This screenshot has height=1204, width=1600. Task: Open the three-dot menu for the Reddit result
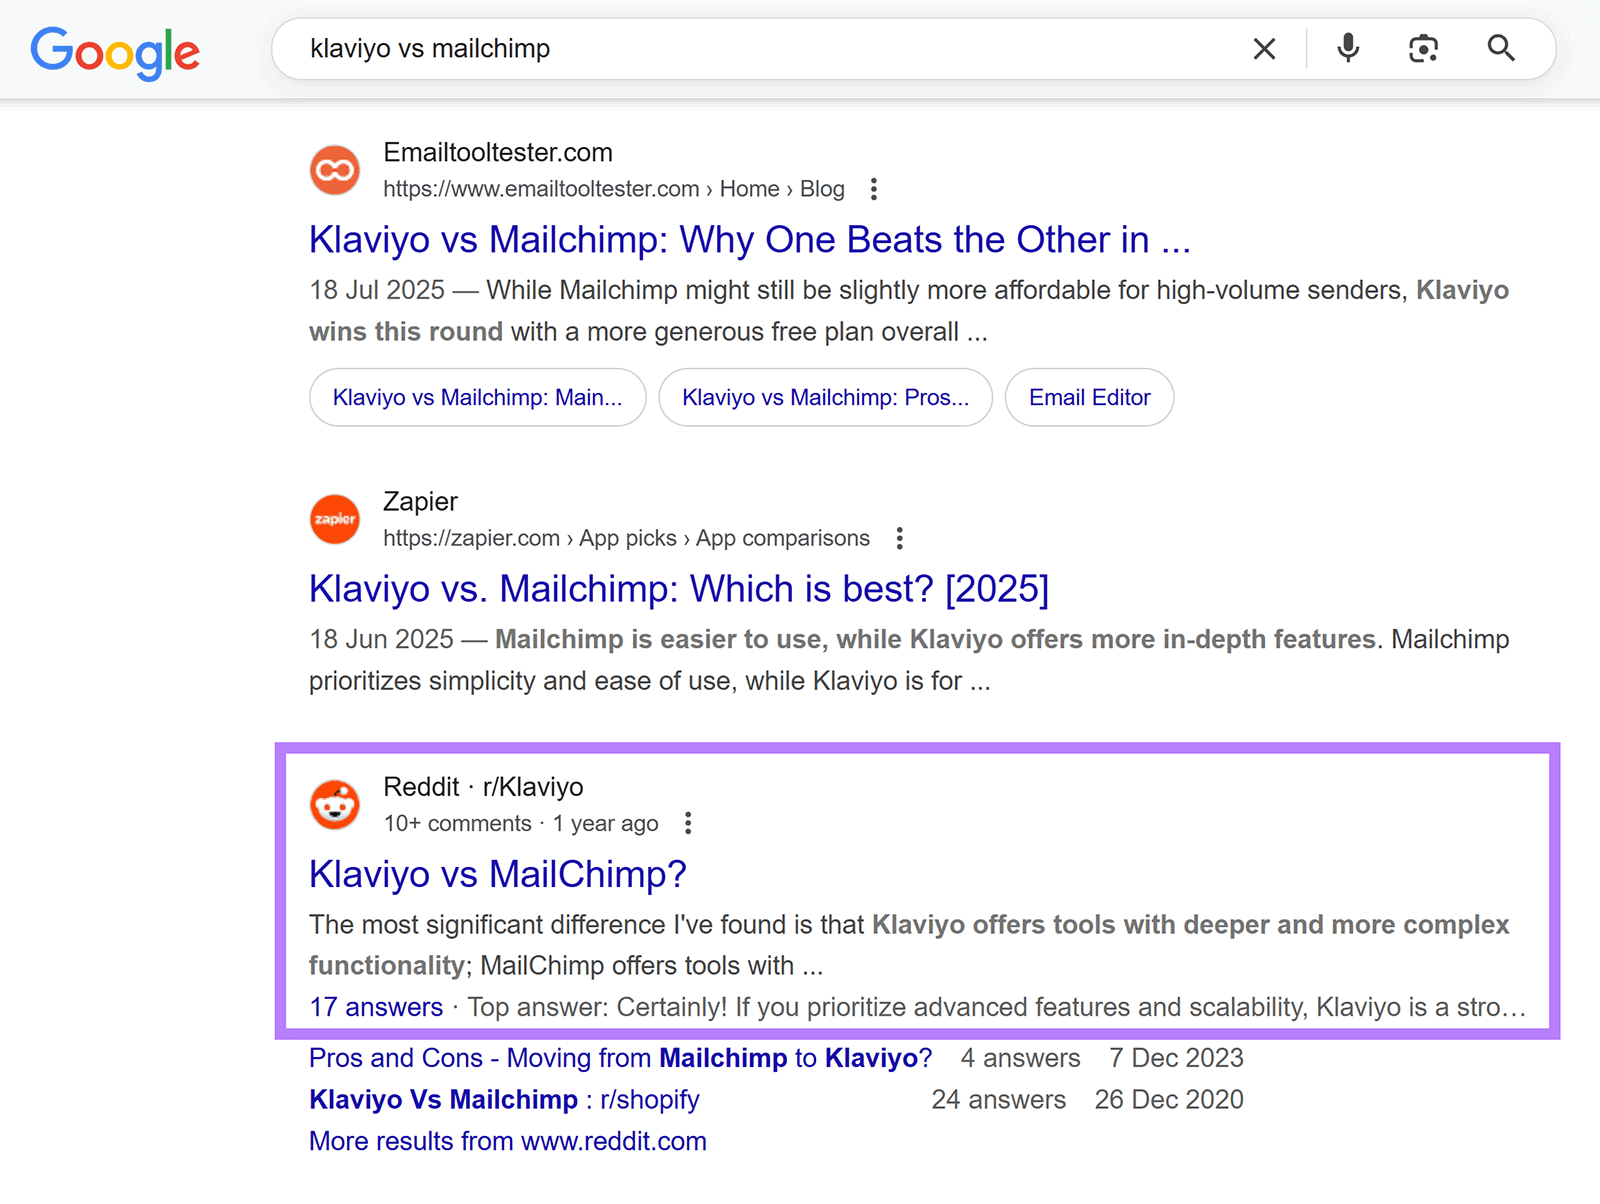(688, 823)
